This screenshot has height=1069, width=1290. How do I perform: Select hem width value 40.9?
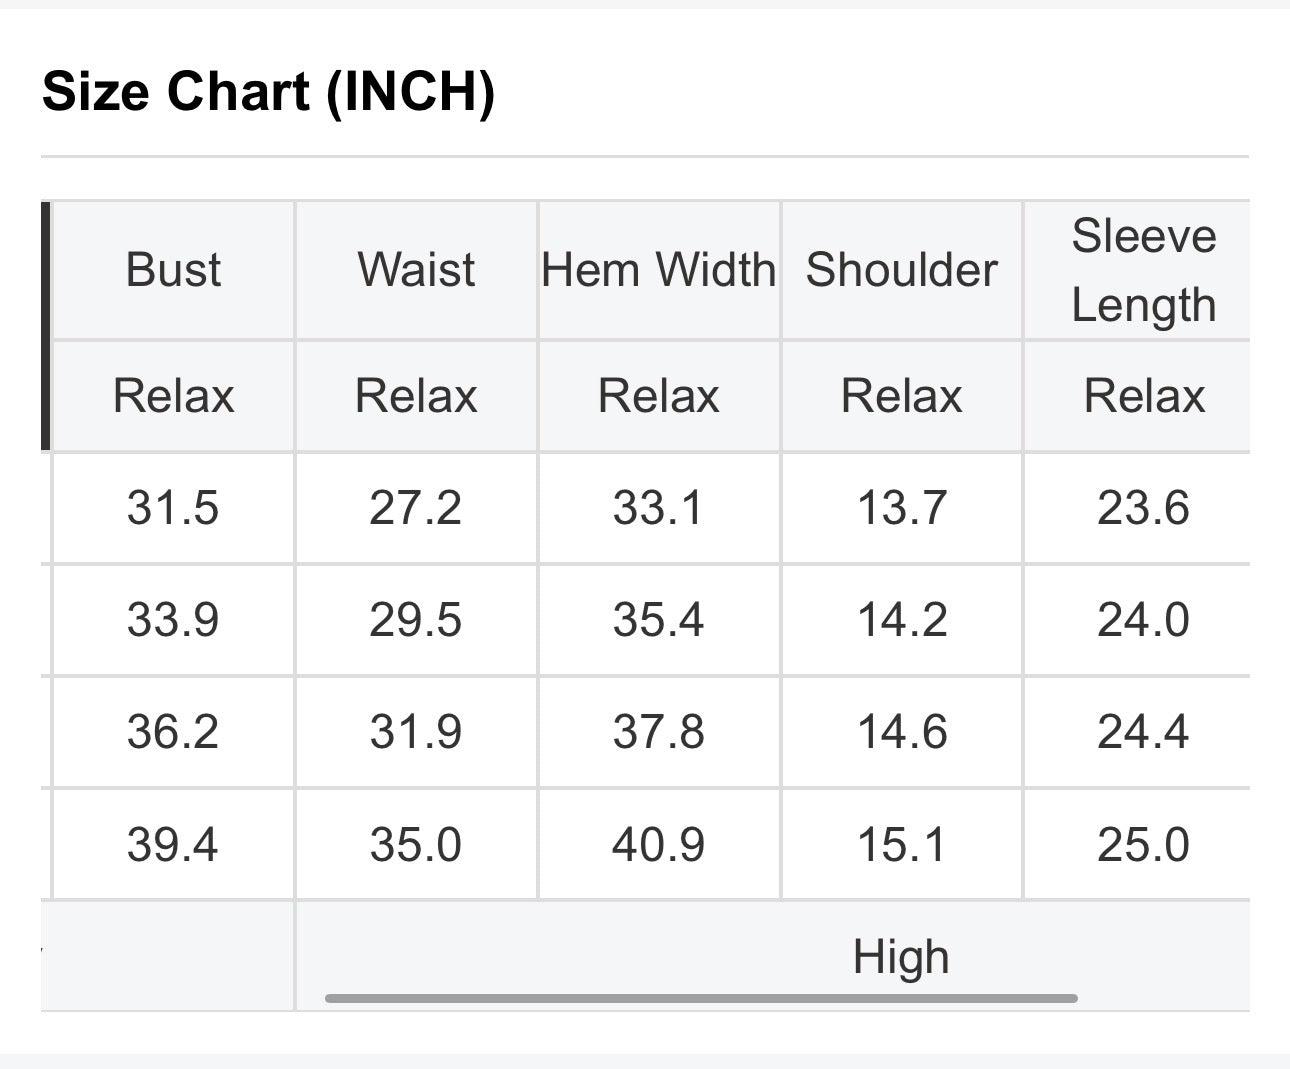pyautogui.click(x=659, y=845)
